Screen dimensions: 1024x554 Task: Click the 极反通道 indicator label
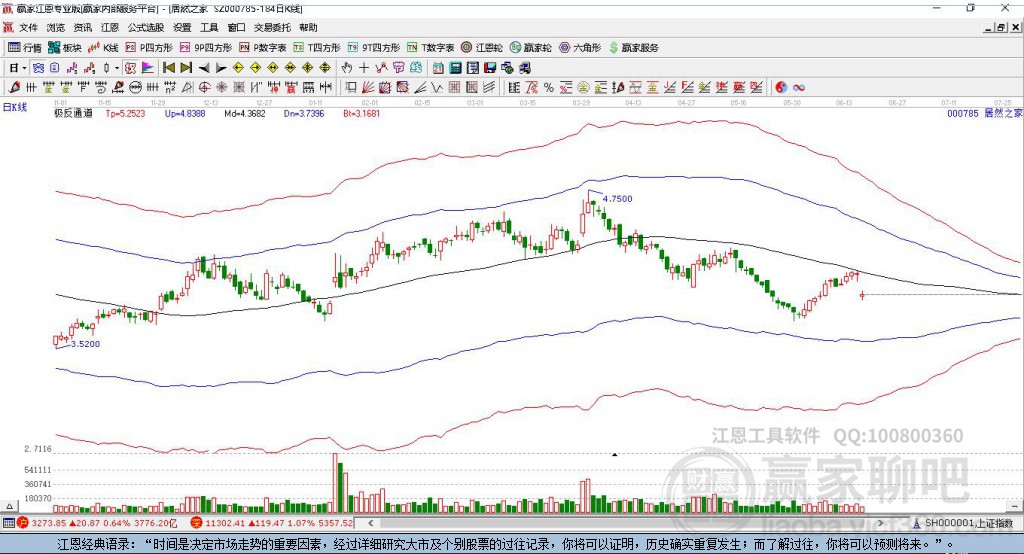pyautogui.click(x=73, y=113)
